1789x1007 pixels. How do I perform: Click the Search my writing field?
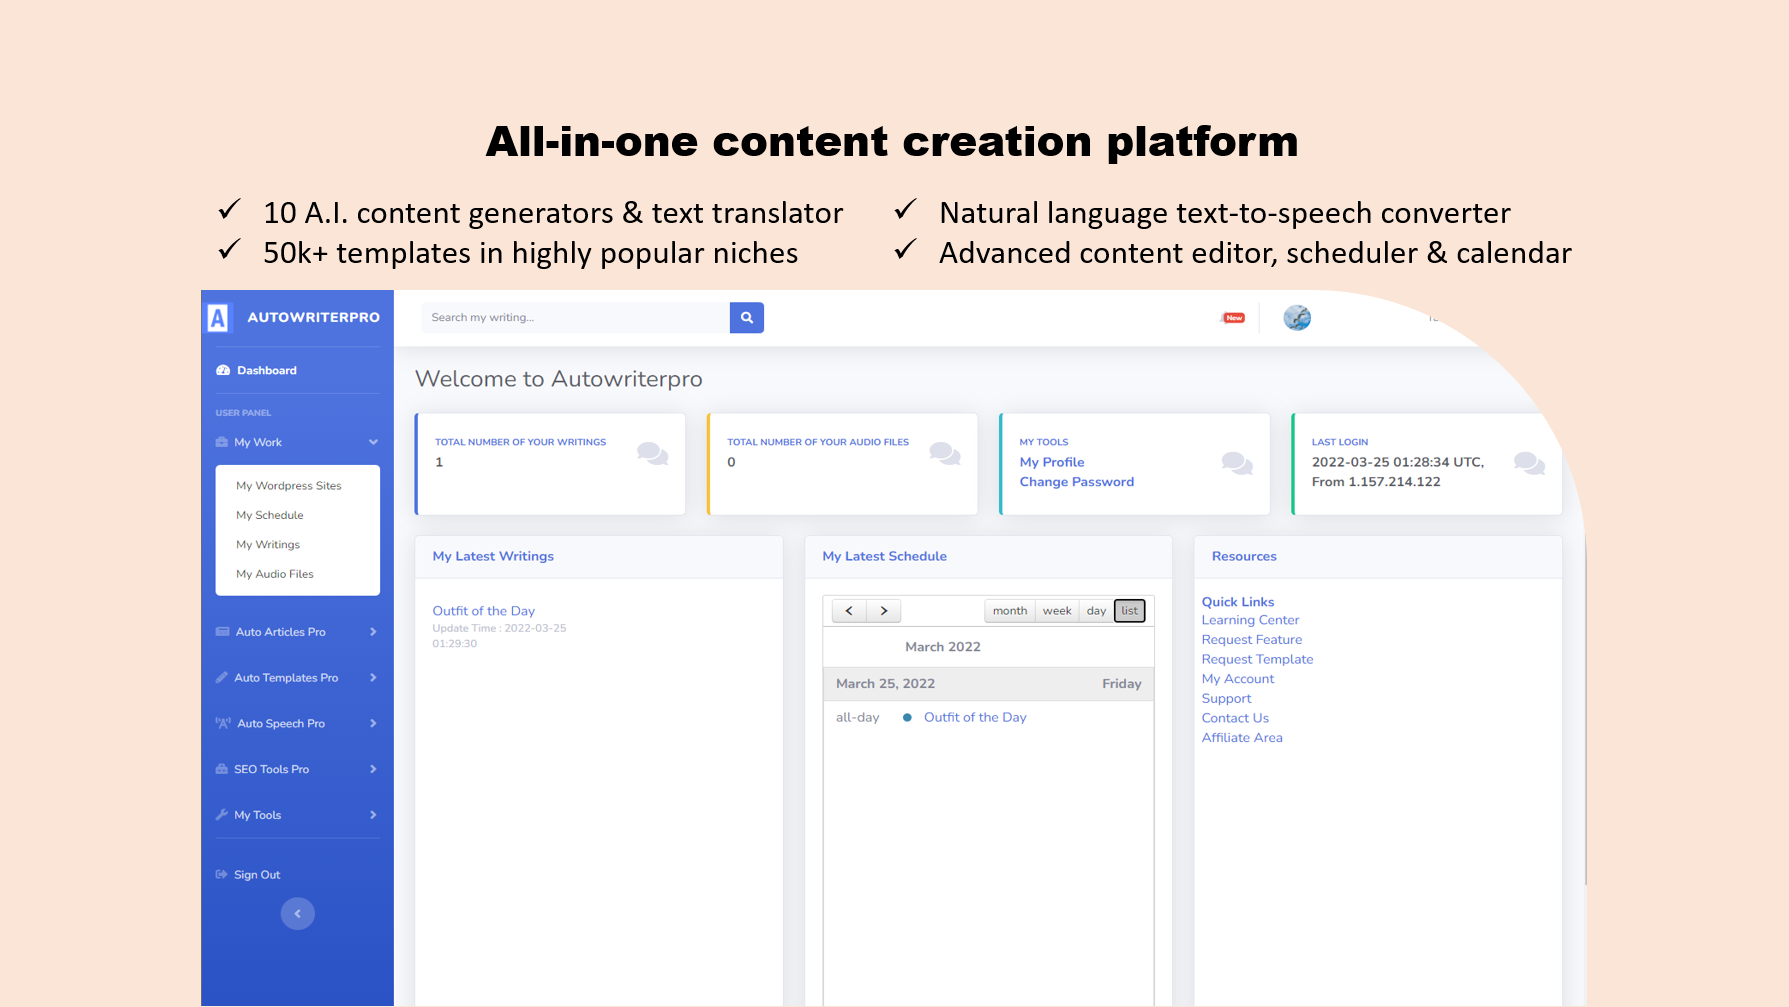point(576,318)
